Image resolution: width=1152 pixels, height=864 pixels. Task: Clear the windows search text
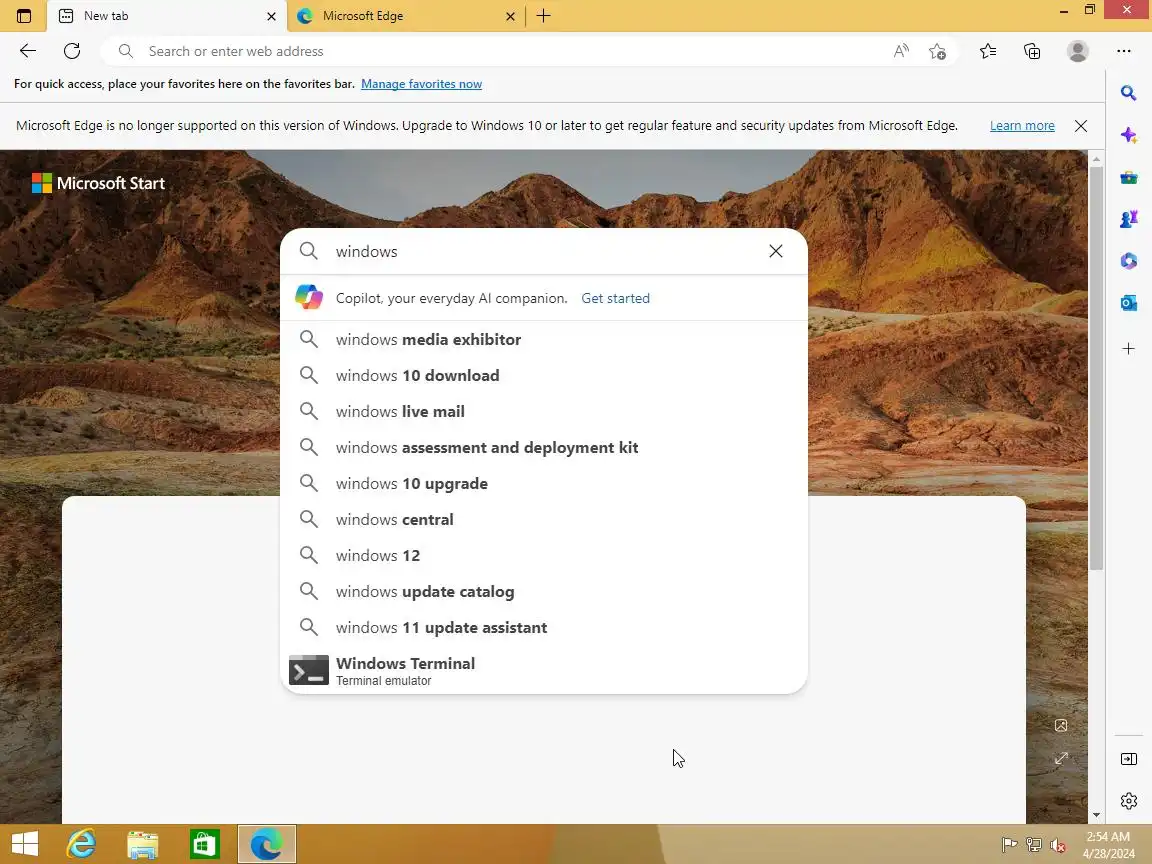point(775,251)
